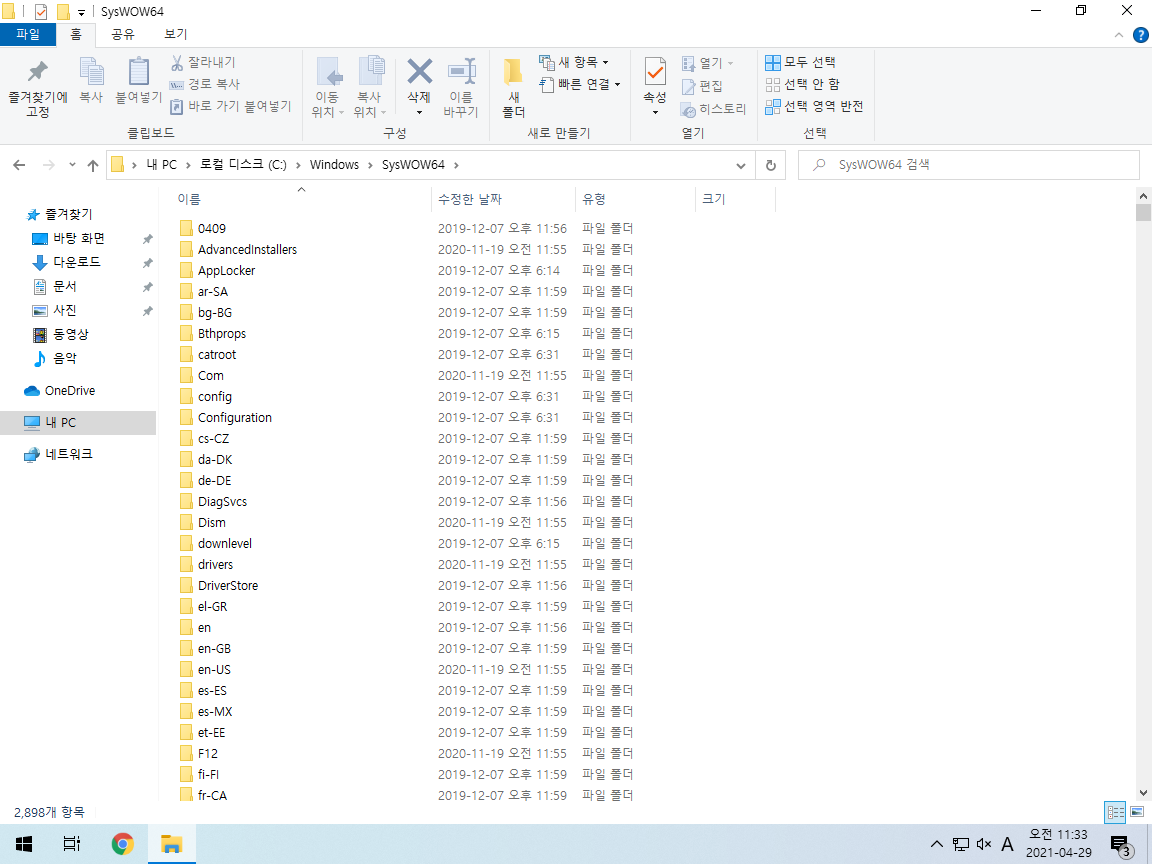This screenshot has height=864, width=1152.
Task: Switch to the Share (공유) ribbon tab
Action: (123, 34)
